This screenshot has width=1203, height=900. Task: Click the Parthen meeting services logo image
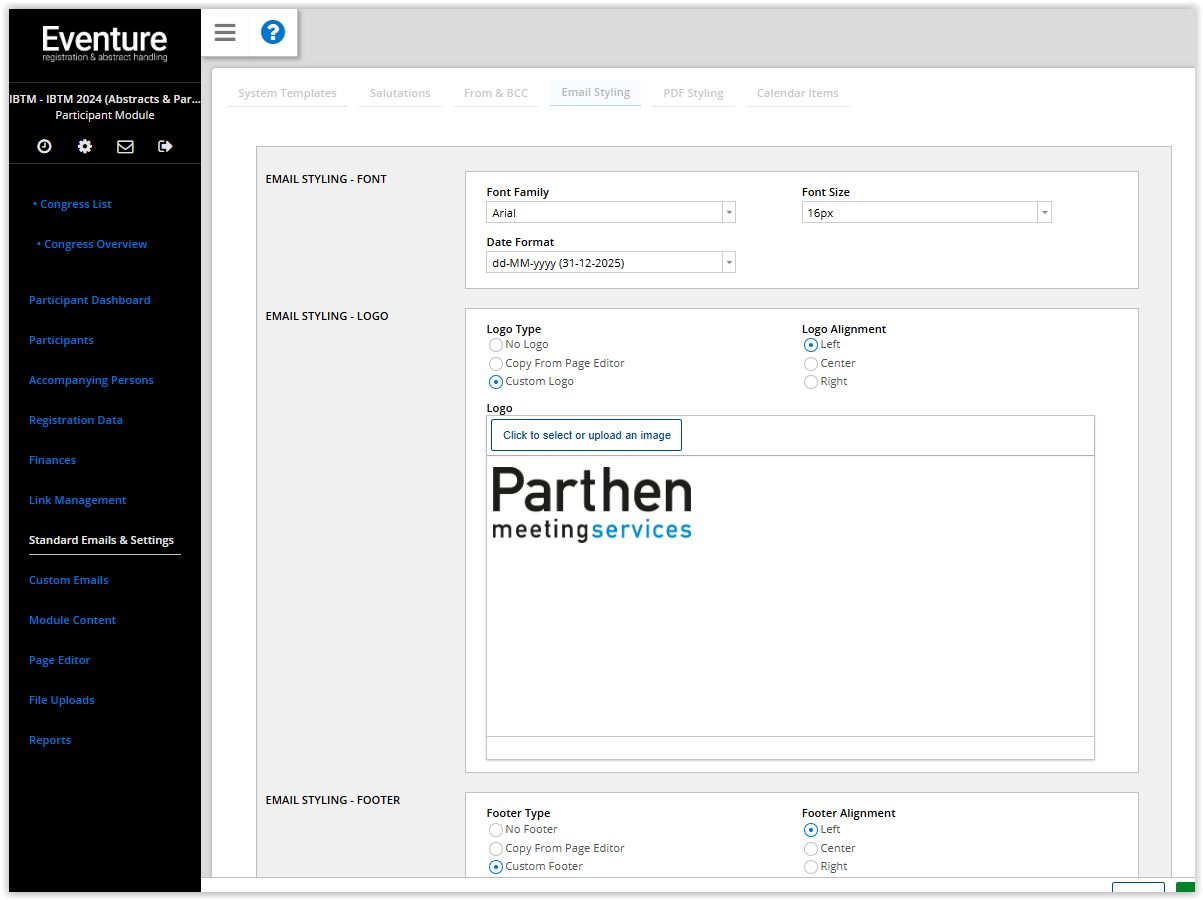point(592,504)
